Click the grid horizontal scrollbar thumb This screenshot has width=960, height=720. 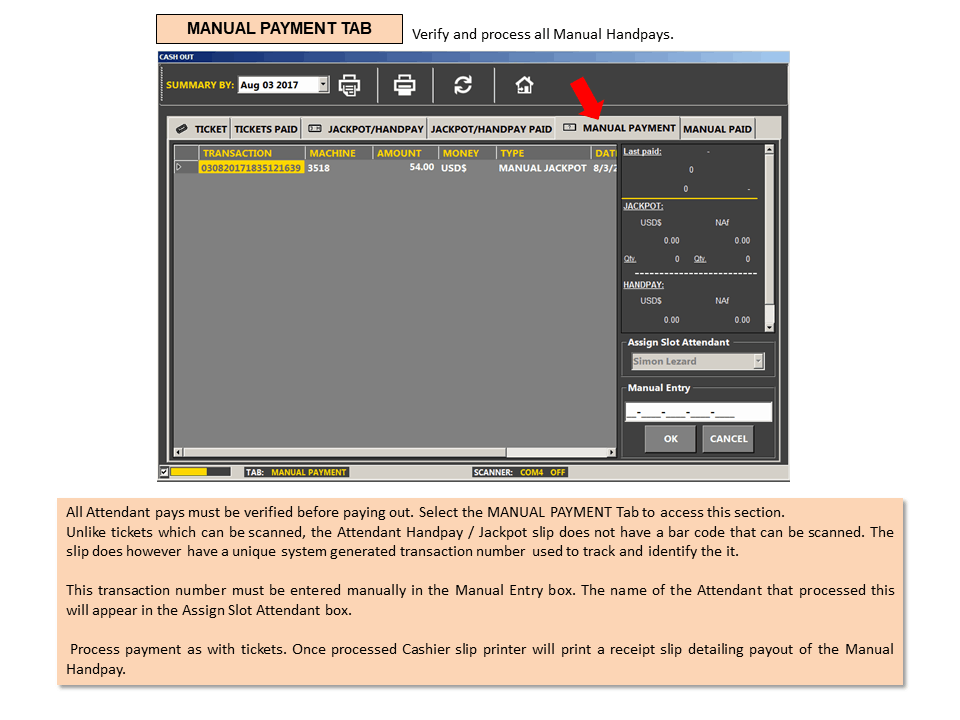pyautogui.click(x=345, y=452)
